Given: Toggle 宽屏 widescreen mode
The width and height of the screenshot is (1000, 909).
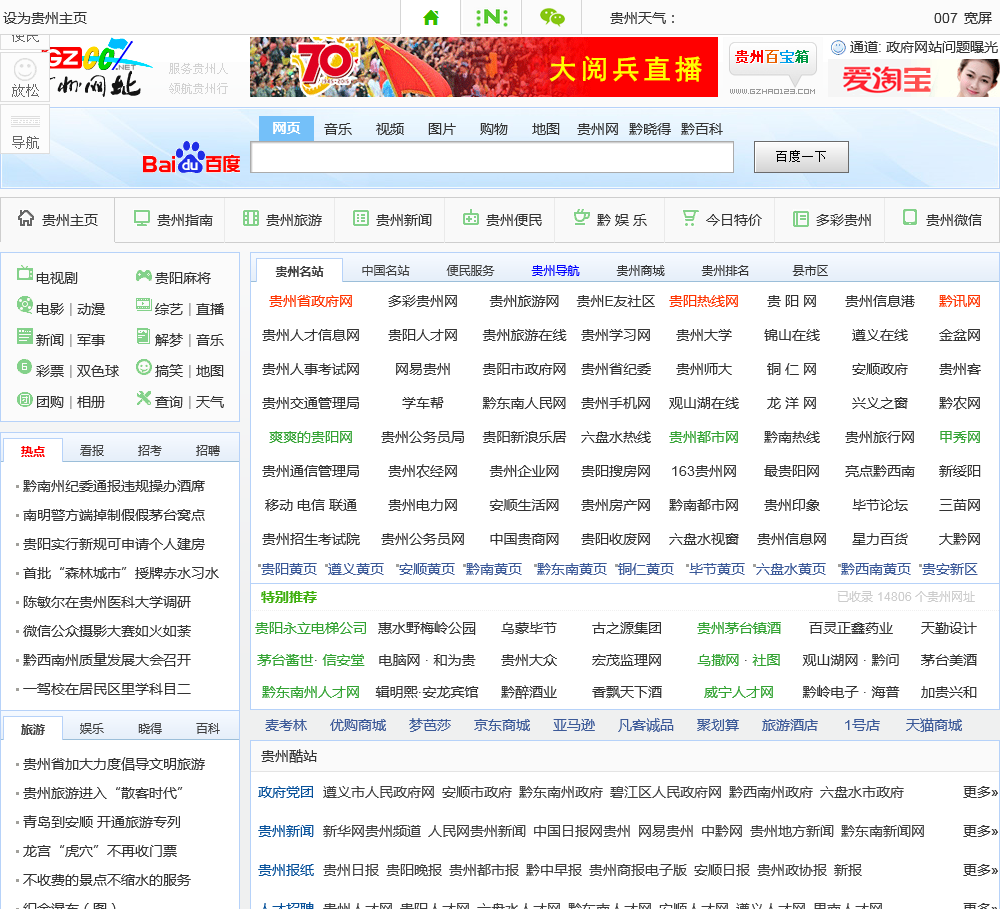Looking at the screenshot, I should tap(977, 18).
